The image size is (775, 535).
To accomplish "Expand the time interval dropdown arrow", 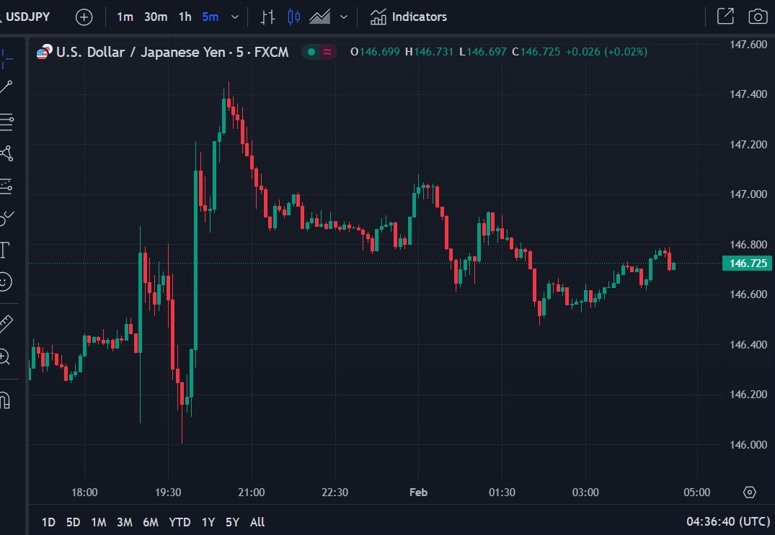I will 235,17.
